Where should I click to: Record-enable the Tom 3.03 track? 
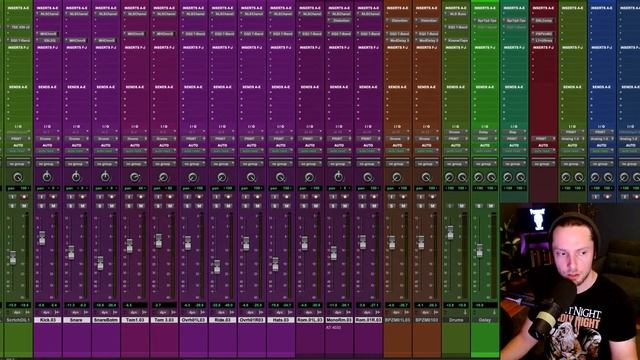[170, 197]
